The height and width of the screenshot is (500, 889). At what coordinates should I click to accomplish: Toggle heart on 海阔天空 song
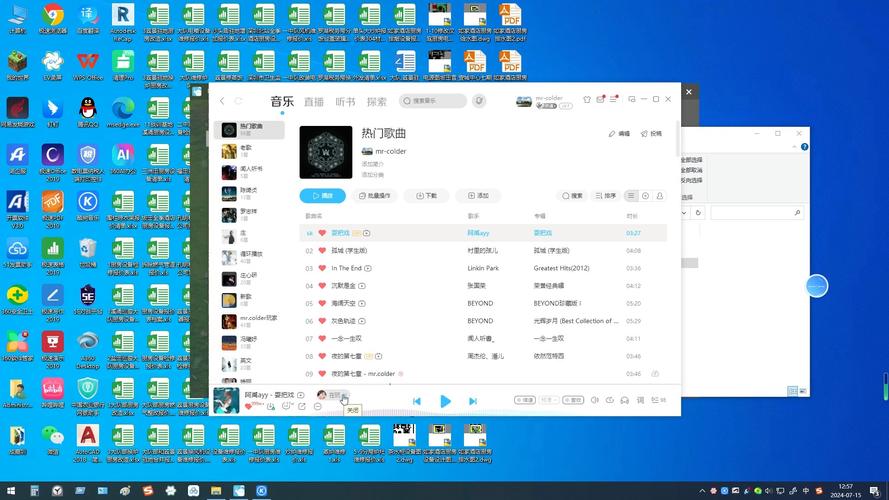(322, 303)
